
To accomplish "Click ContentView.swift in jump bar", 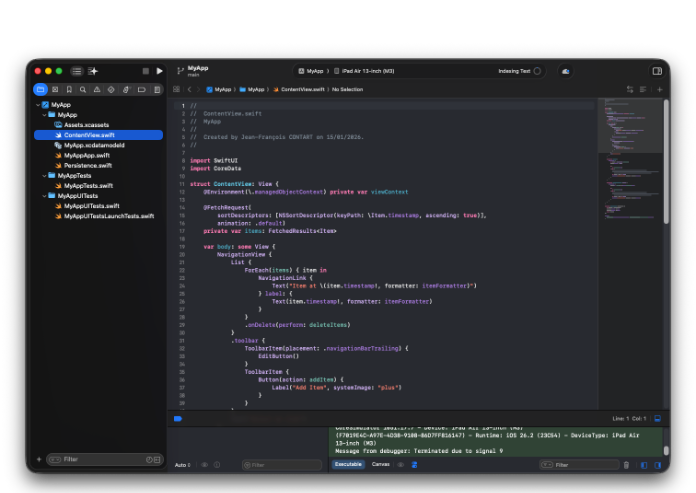I will click(299, 89).
